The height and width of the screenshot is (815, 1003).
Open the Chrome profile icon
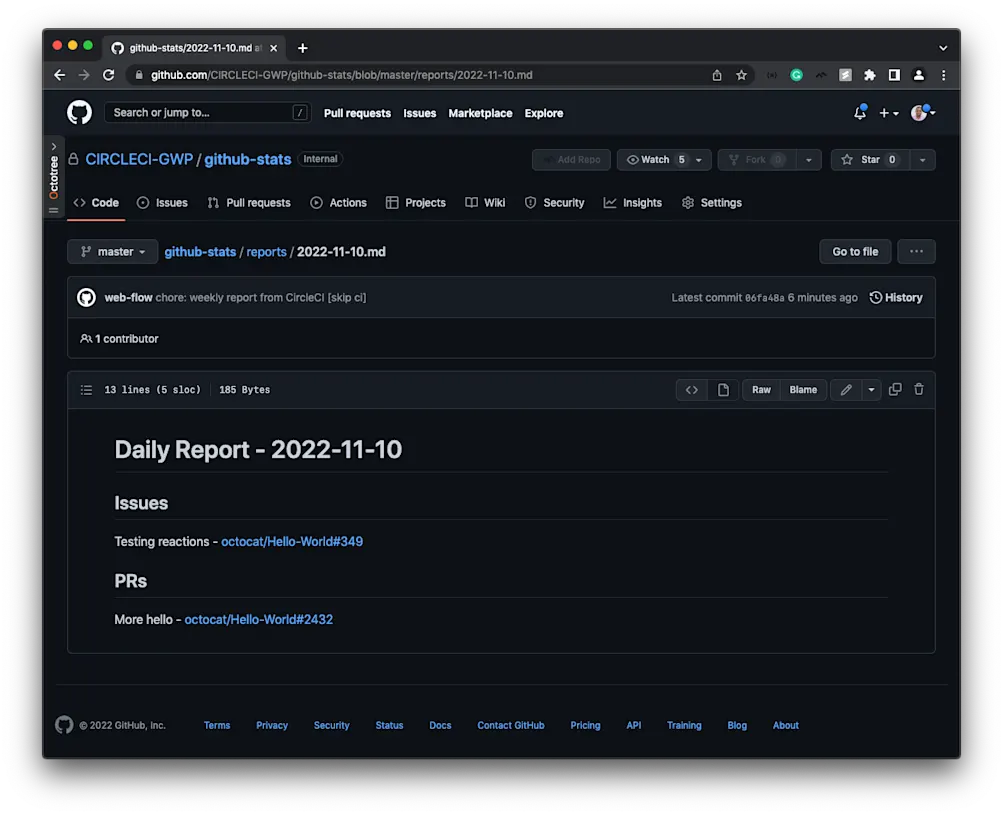(x=919, y=75)
